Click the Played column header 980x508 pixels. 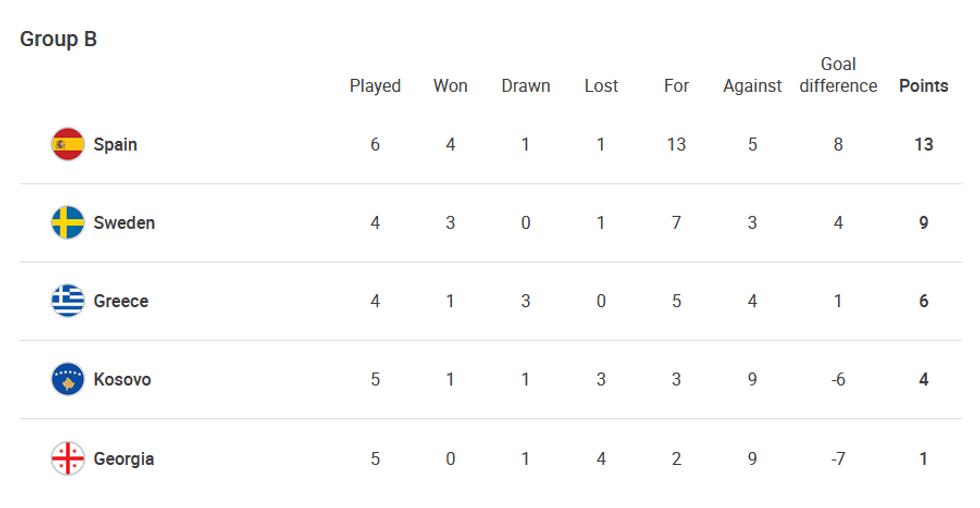click(375, 86)
